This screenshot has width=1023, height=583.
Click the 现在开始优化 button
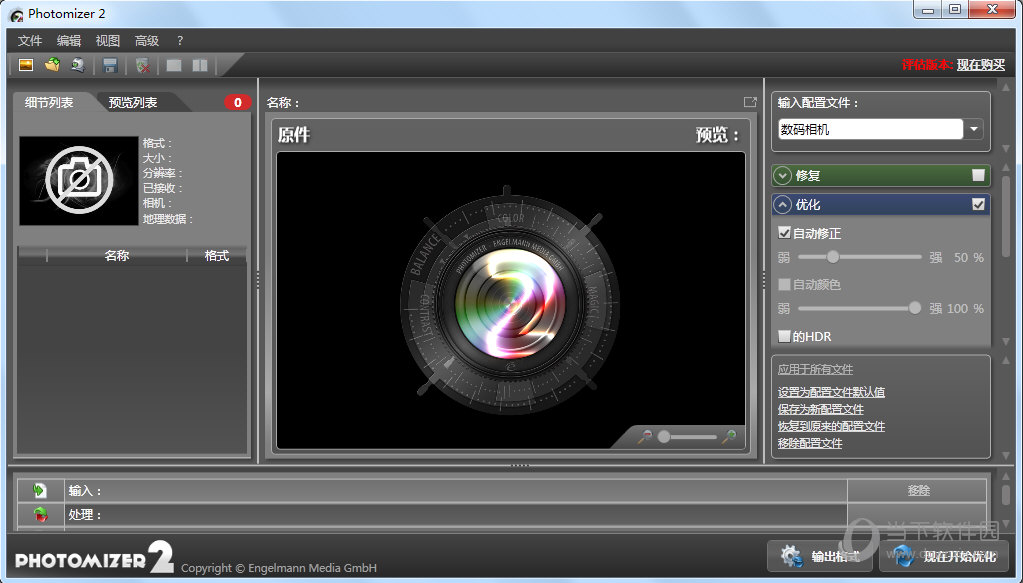[945, 556]
